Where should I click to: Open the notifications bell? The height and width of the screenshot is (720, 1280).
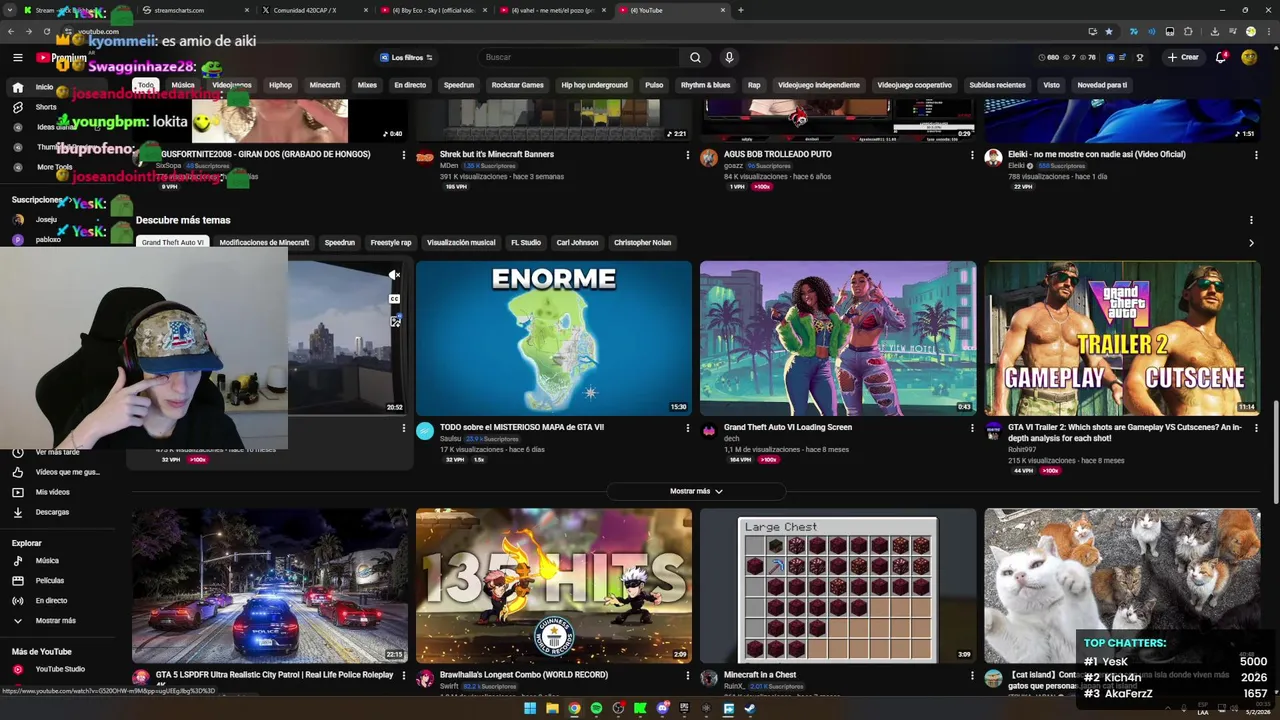click(x=1221, y=58)
